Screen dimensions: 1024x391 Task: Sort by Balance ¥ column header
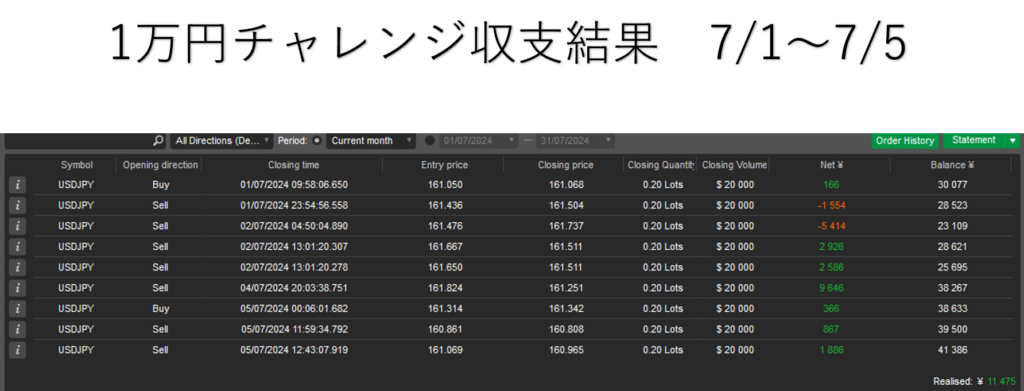click(x=952, y=165)
